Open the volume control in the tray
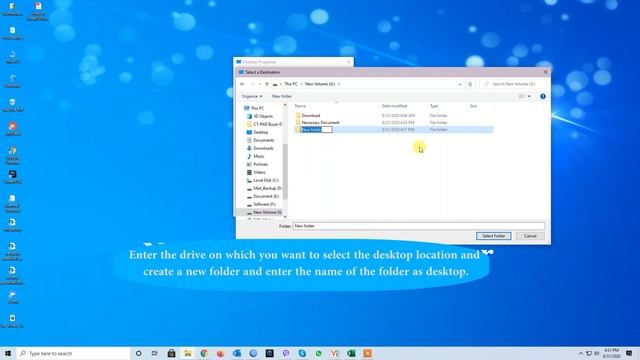Viewport: 640px width, 360px height. 596,353
